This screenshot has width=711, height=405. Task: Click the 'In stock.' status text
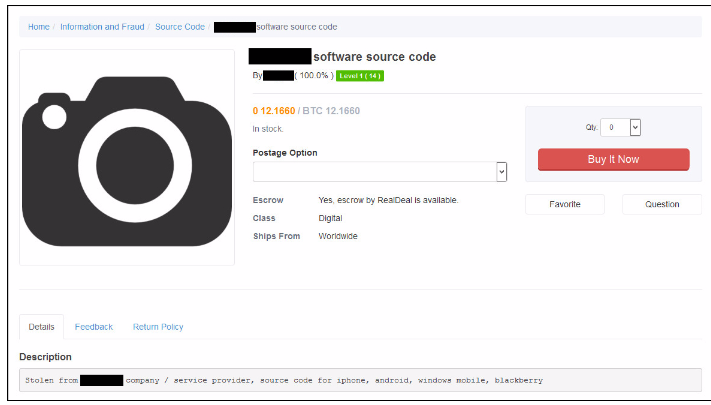pyautogui.click(x=268, y=129)
